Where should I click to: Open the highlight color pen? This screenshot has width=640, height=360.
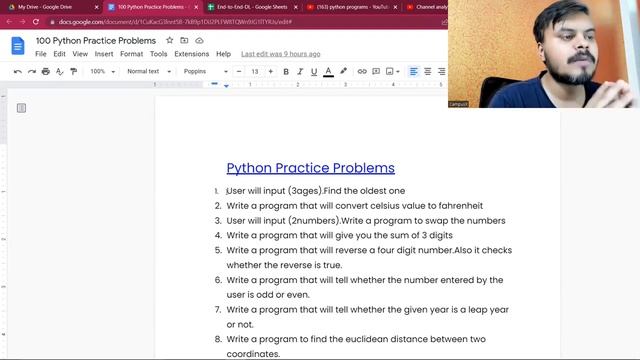click(x=343, y=71)
